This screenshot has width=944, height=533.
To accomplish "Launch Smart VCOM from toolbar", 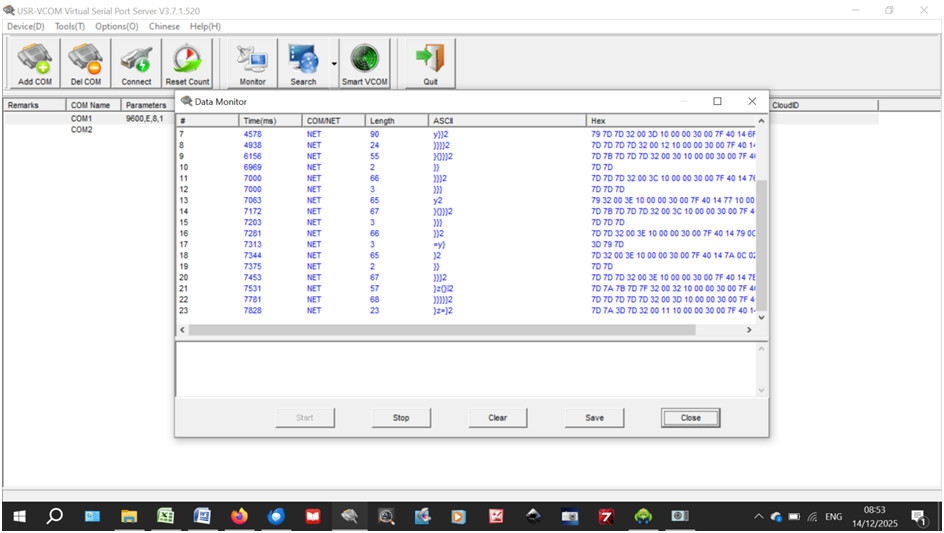I will [365, 64].
